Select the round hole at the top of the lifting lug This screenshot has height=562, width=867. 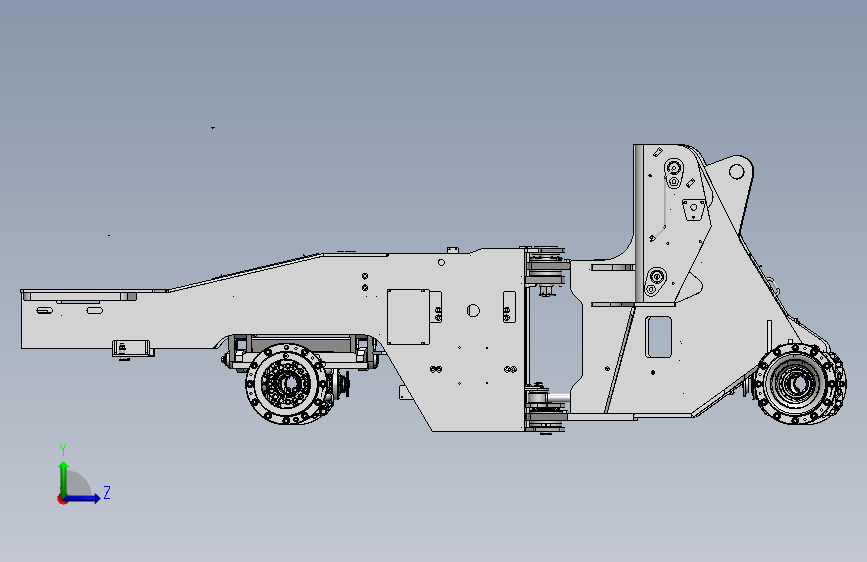pos(737,171)
